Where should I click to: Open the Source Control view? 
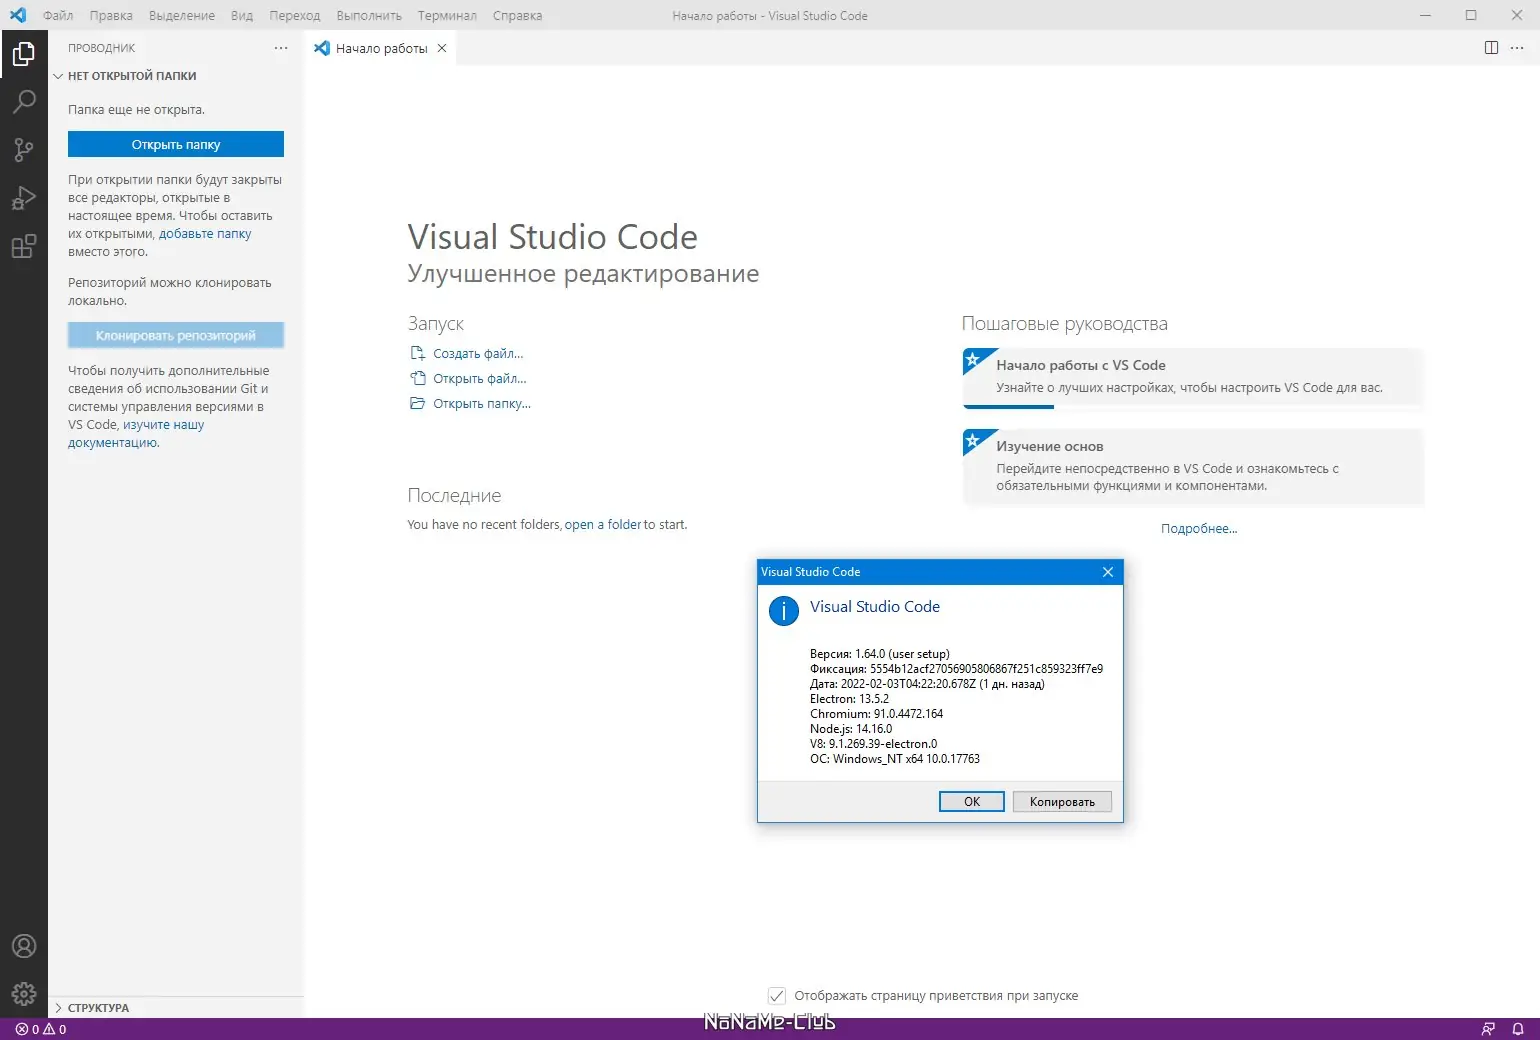coord(24,150)
